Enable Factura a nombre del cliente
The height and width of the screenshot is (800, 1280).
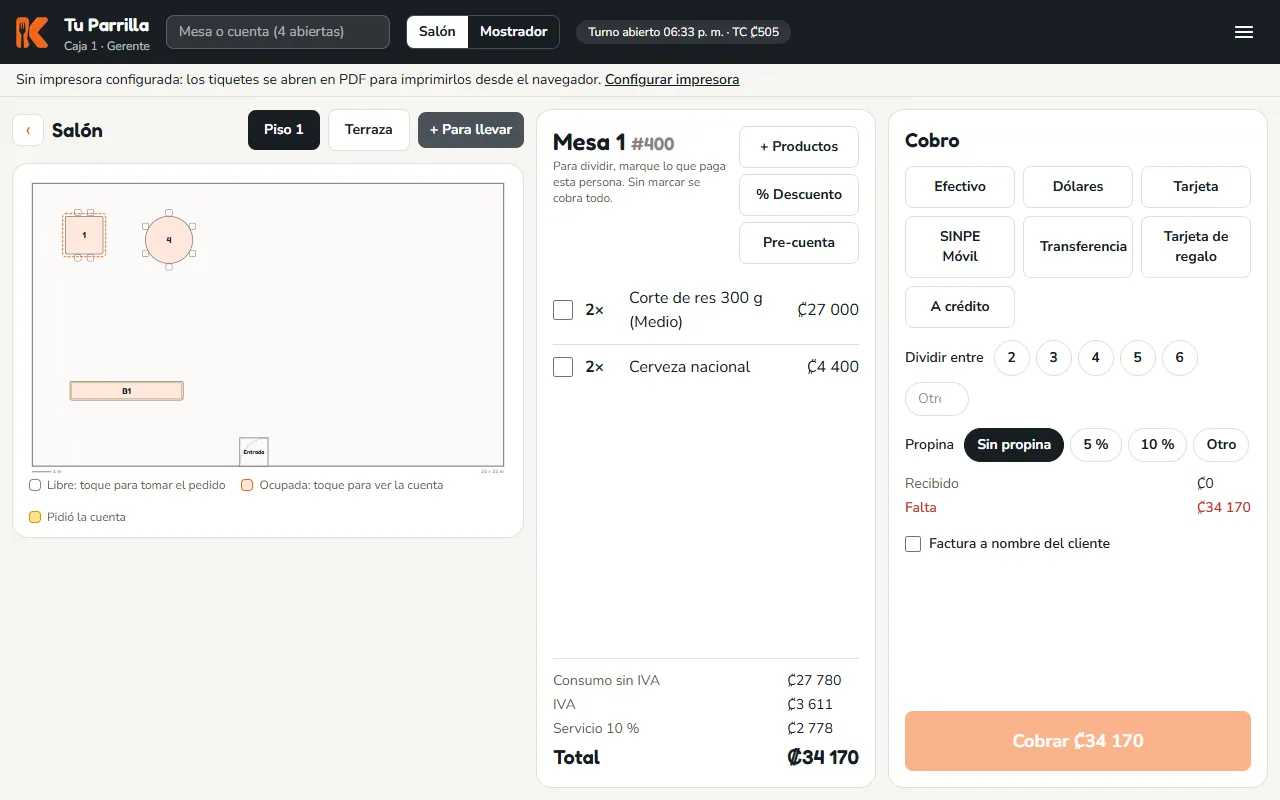[x=913, y=544]
